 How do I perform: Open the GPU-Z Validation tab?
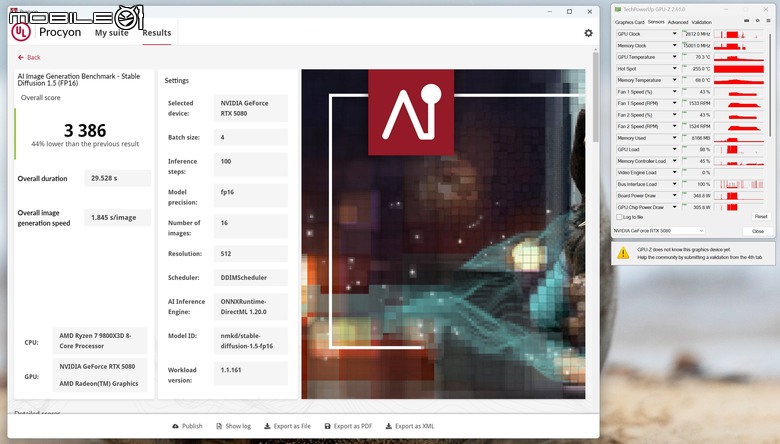701,22
